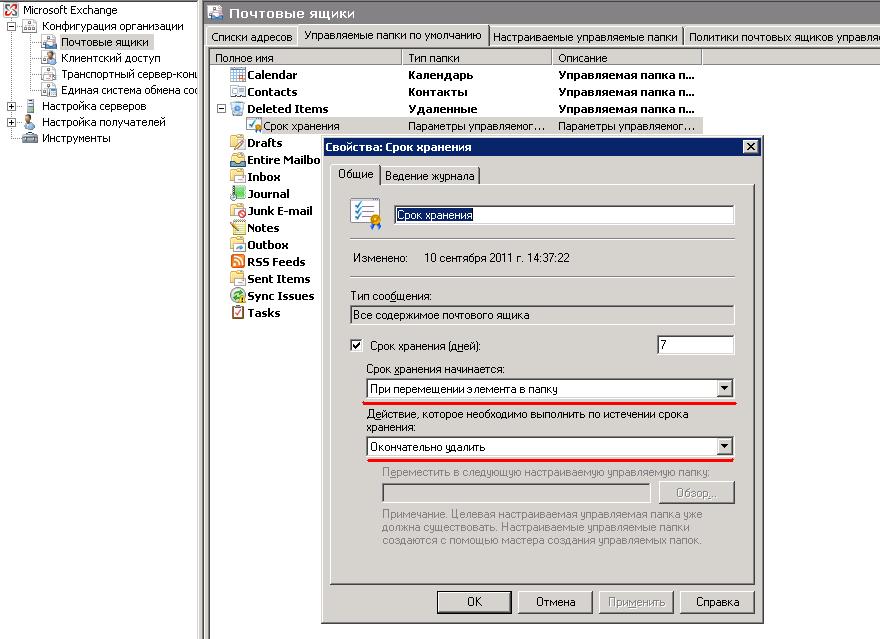Click the Sync Issues folder icon

[x=238, y=295]
